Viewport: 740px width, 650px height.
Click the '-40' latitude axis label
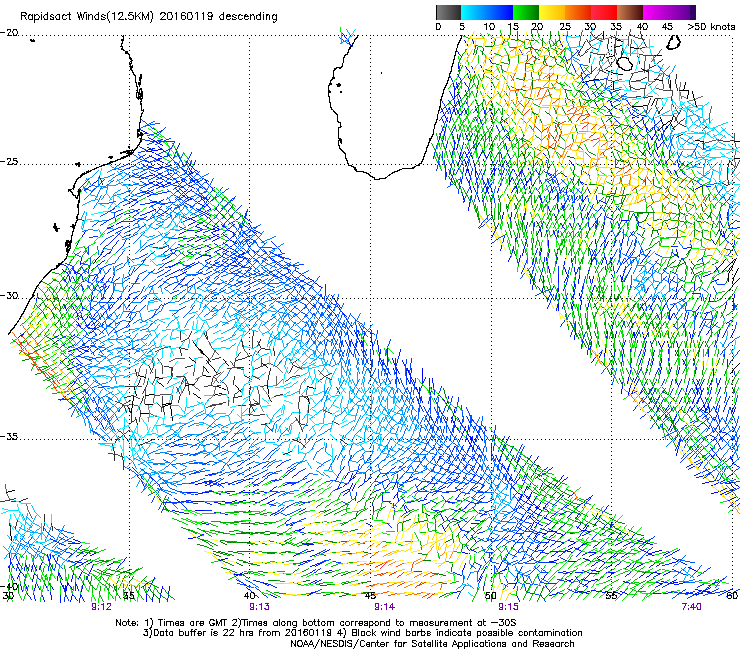9,586
